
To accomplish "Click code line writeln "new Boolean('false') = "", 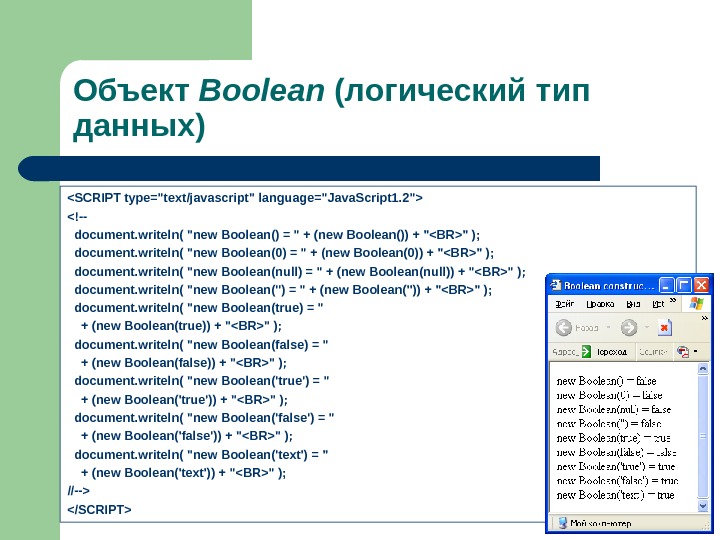I will pos(204,418).
